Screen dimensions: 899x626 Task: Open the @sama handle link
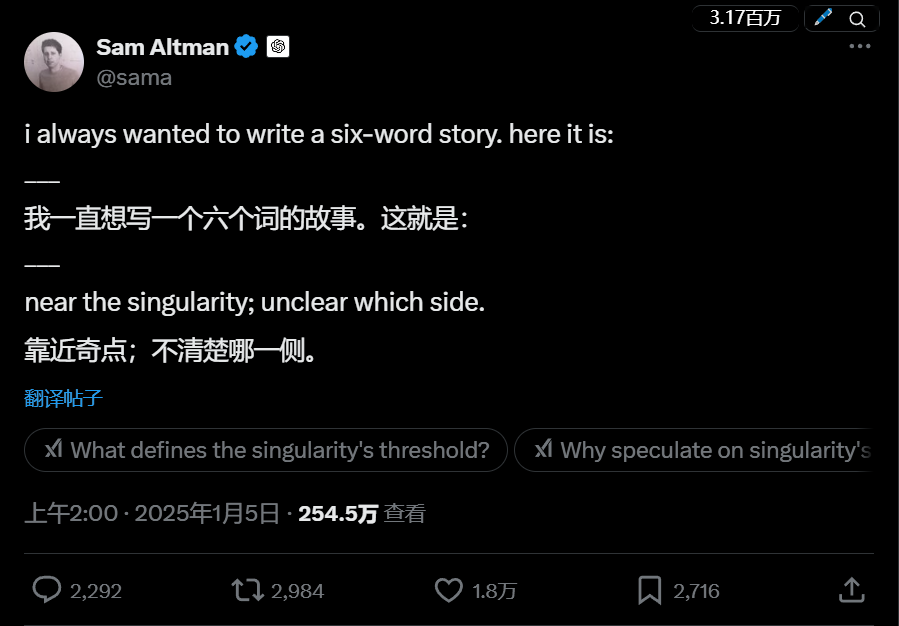tap(134, 77)
